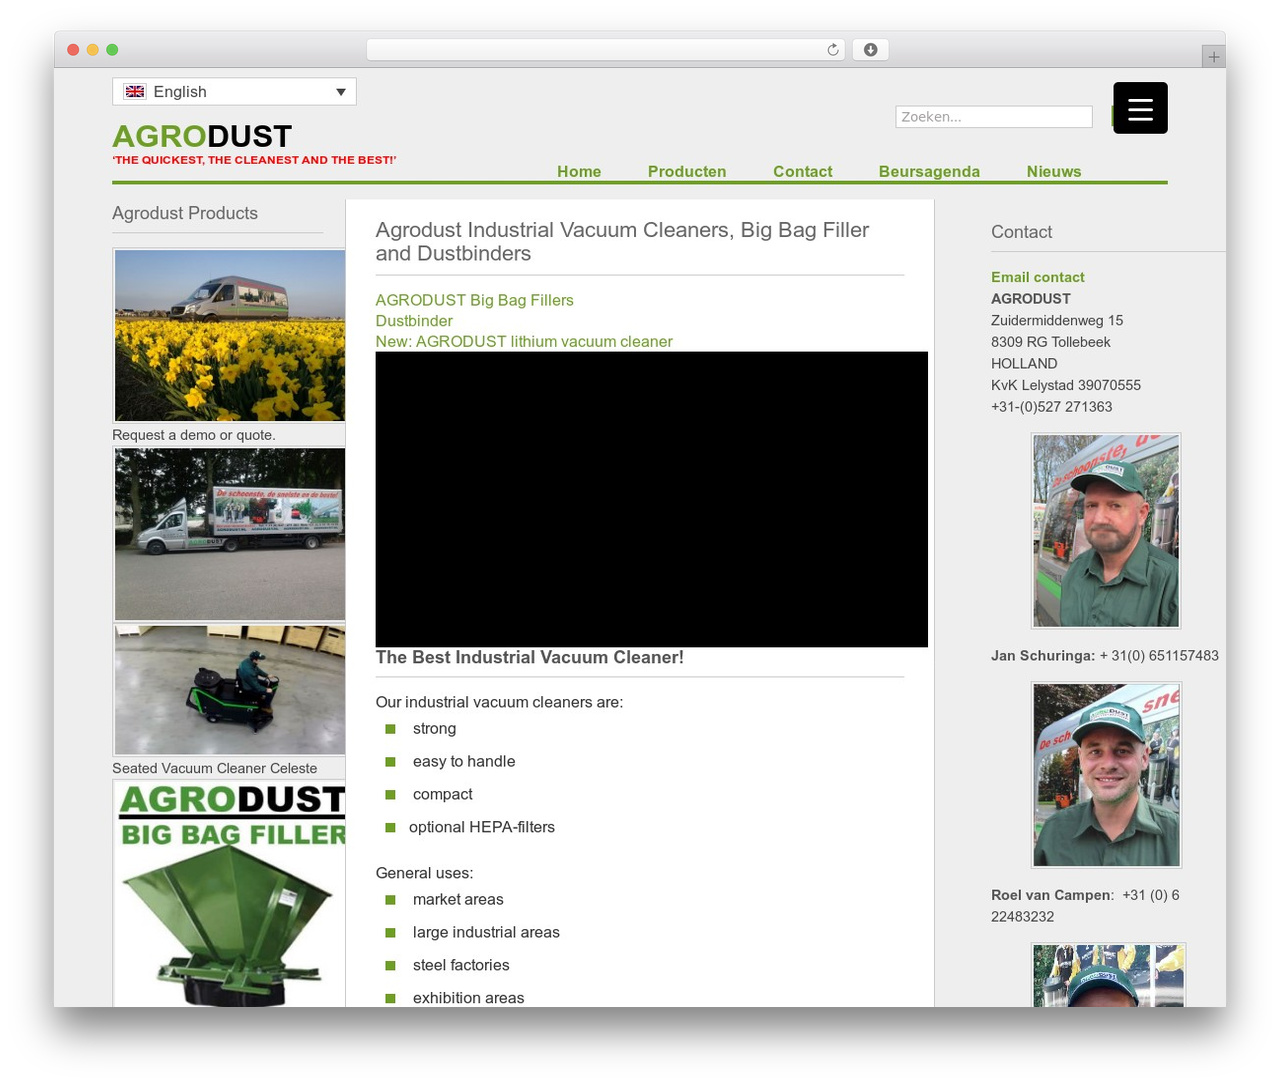Viewport: 1280px width, 1084px height.
Task: Open the Agrodust truck photo
Action: tap(230, 534)
